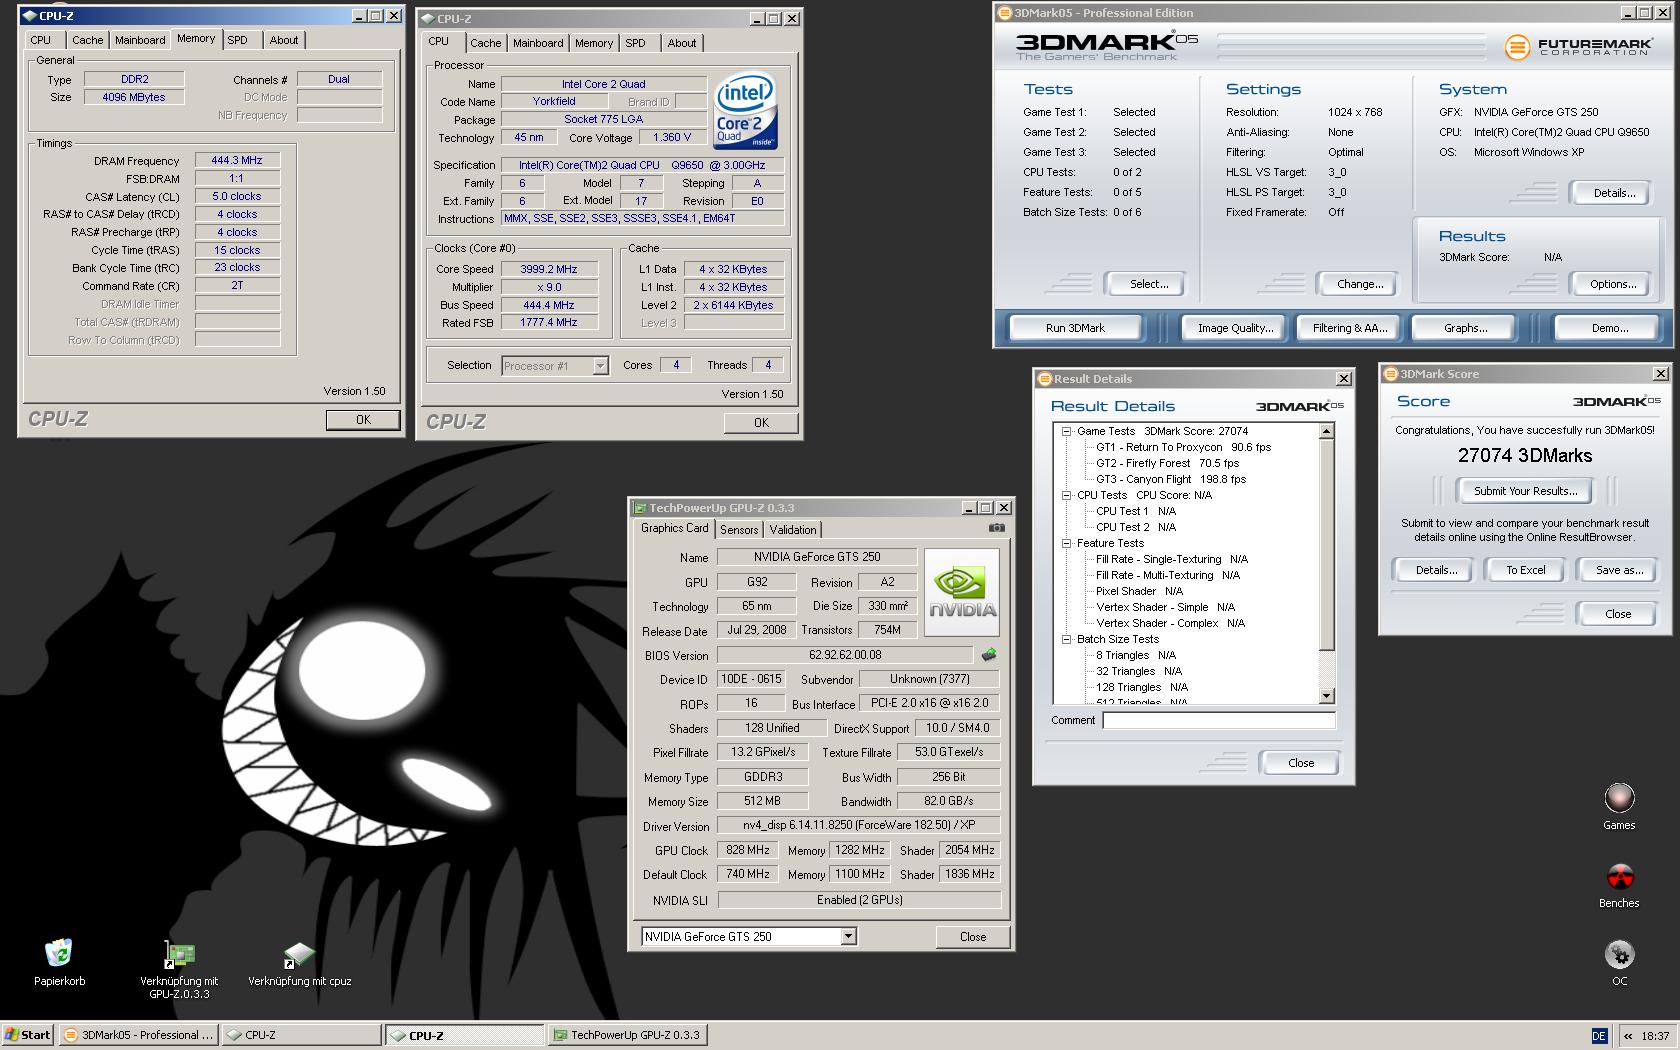Image resolution: width=1680 pixels, height=1050 pixels.
Task: Open the cpuz desktop shortcut icon
Action: click(x=299, y=955)
